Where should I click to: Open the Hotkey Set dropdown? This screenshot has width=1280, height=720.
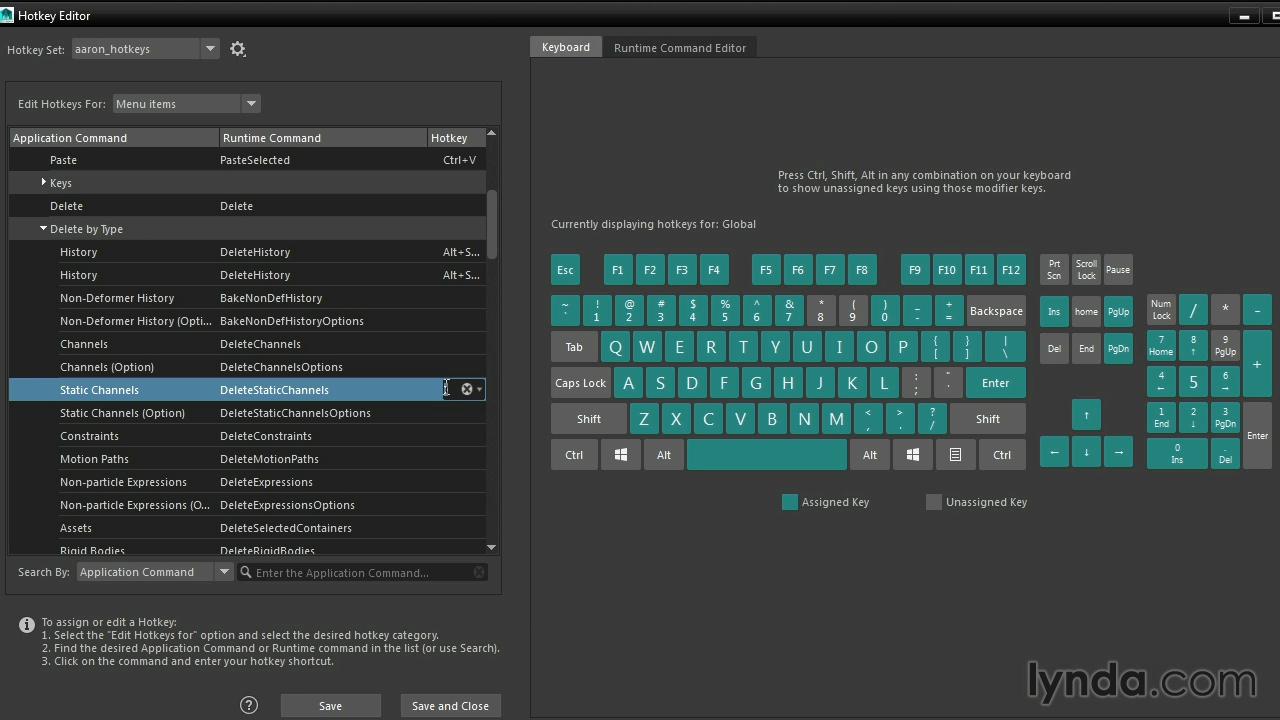point(210,49)
